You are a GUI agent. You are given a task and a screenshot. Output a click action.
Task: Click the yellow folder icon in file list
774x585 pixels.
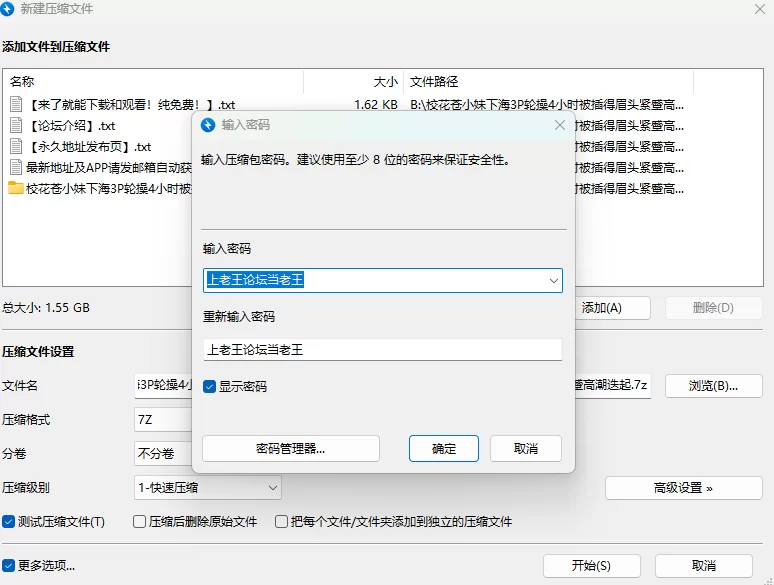point(16,188)
